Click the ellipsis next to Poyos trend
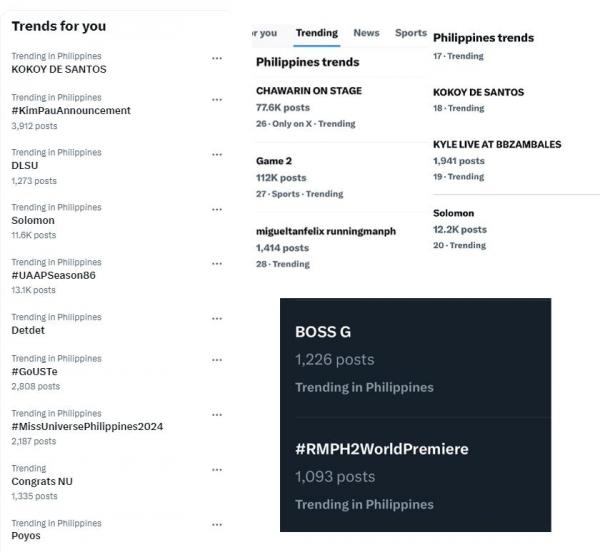 217,524
